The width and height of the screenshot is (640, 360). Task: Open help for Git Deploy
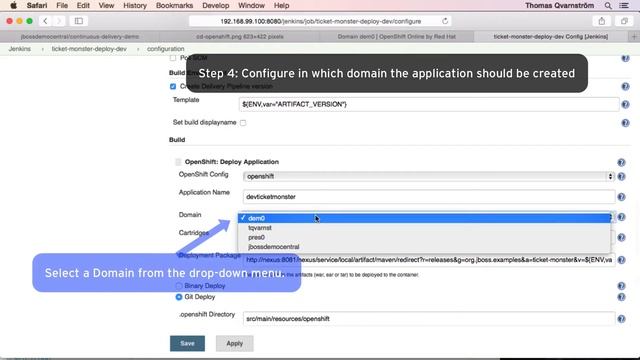621,297
